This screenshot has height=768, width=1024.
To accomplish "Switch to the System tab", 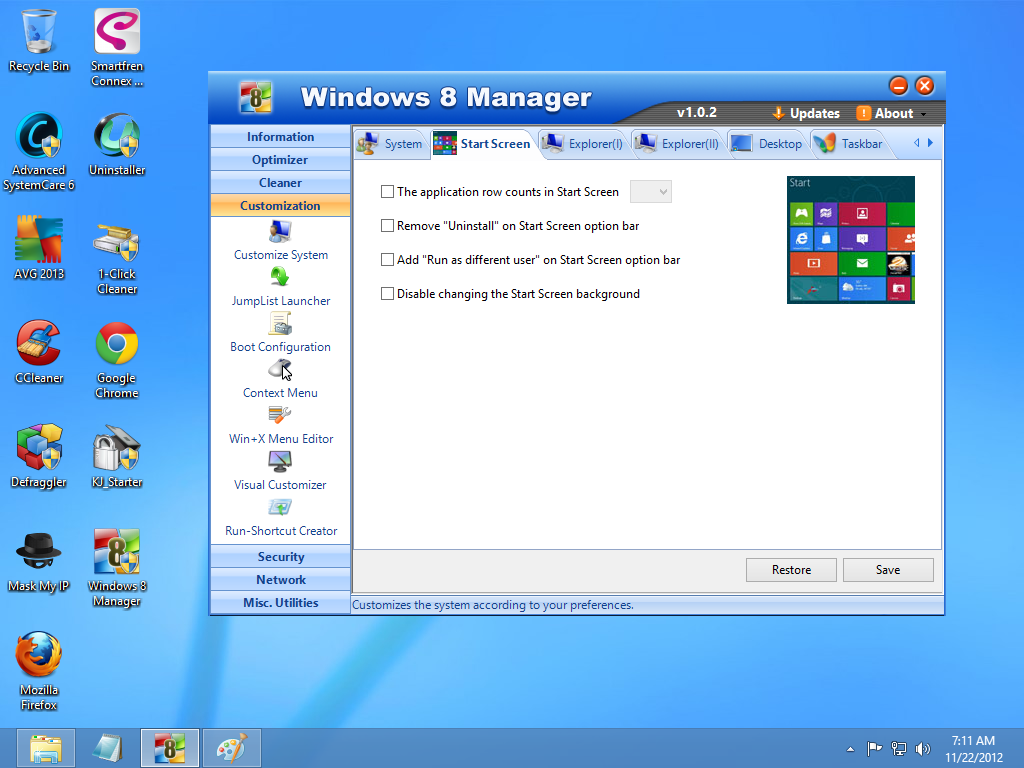I will 391,144.
